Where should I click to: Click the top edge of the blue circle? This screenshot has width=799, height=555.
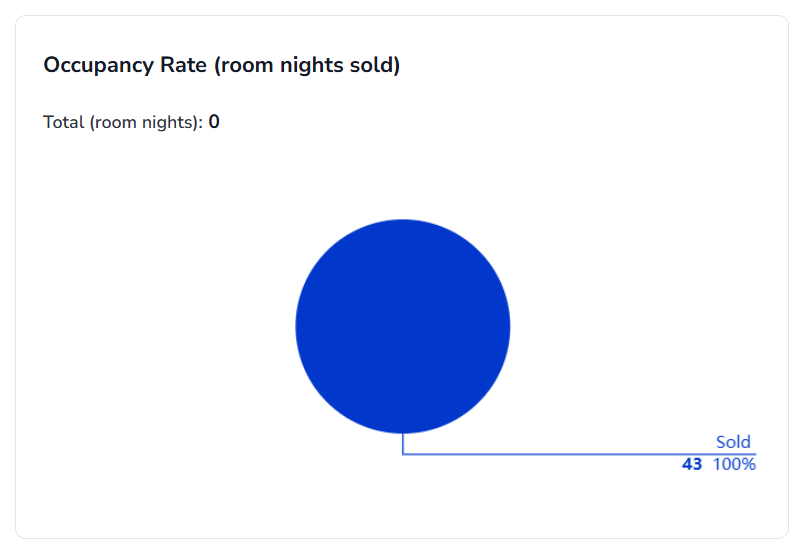(x=402, y=222)
